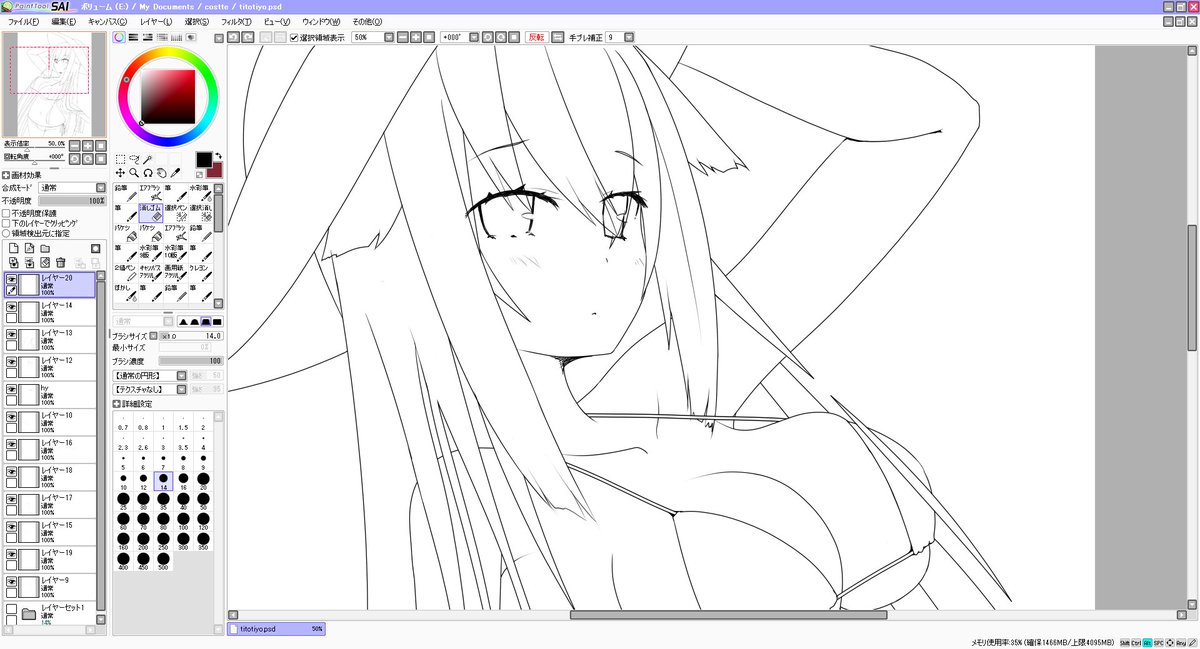Select the hand pan tool
Image resolution: width=1200 pixels, height=649 pixels.
(161, 172)
